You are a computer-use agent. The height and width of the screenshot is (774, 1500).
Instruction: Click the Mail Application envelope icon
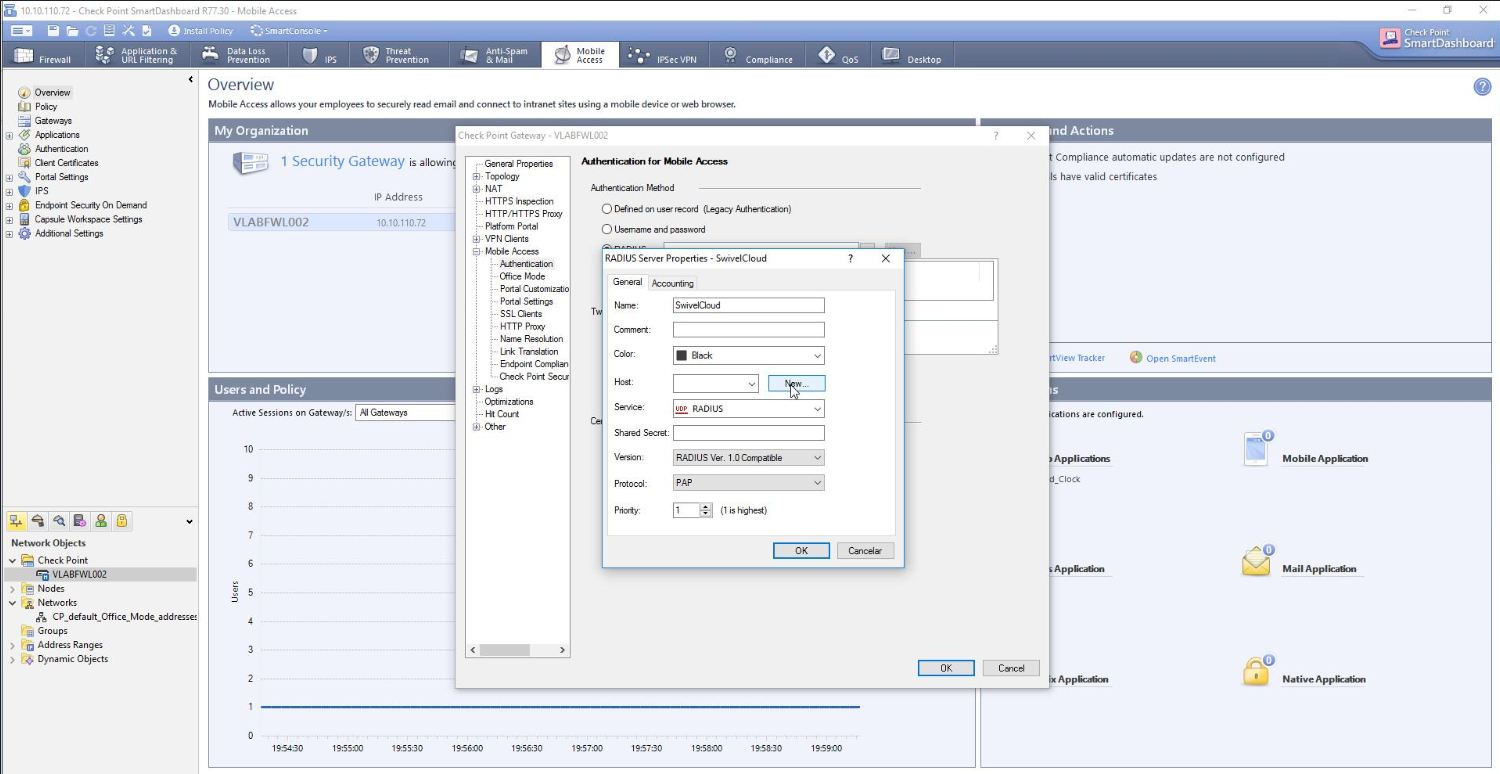[1256, 561]
